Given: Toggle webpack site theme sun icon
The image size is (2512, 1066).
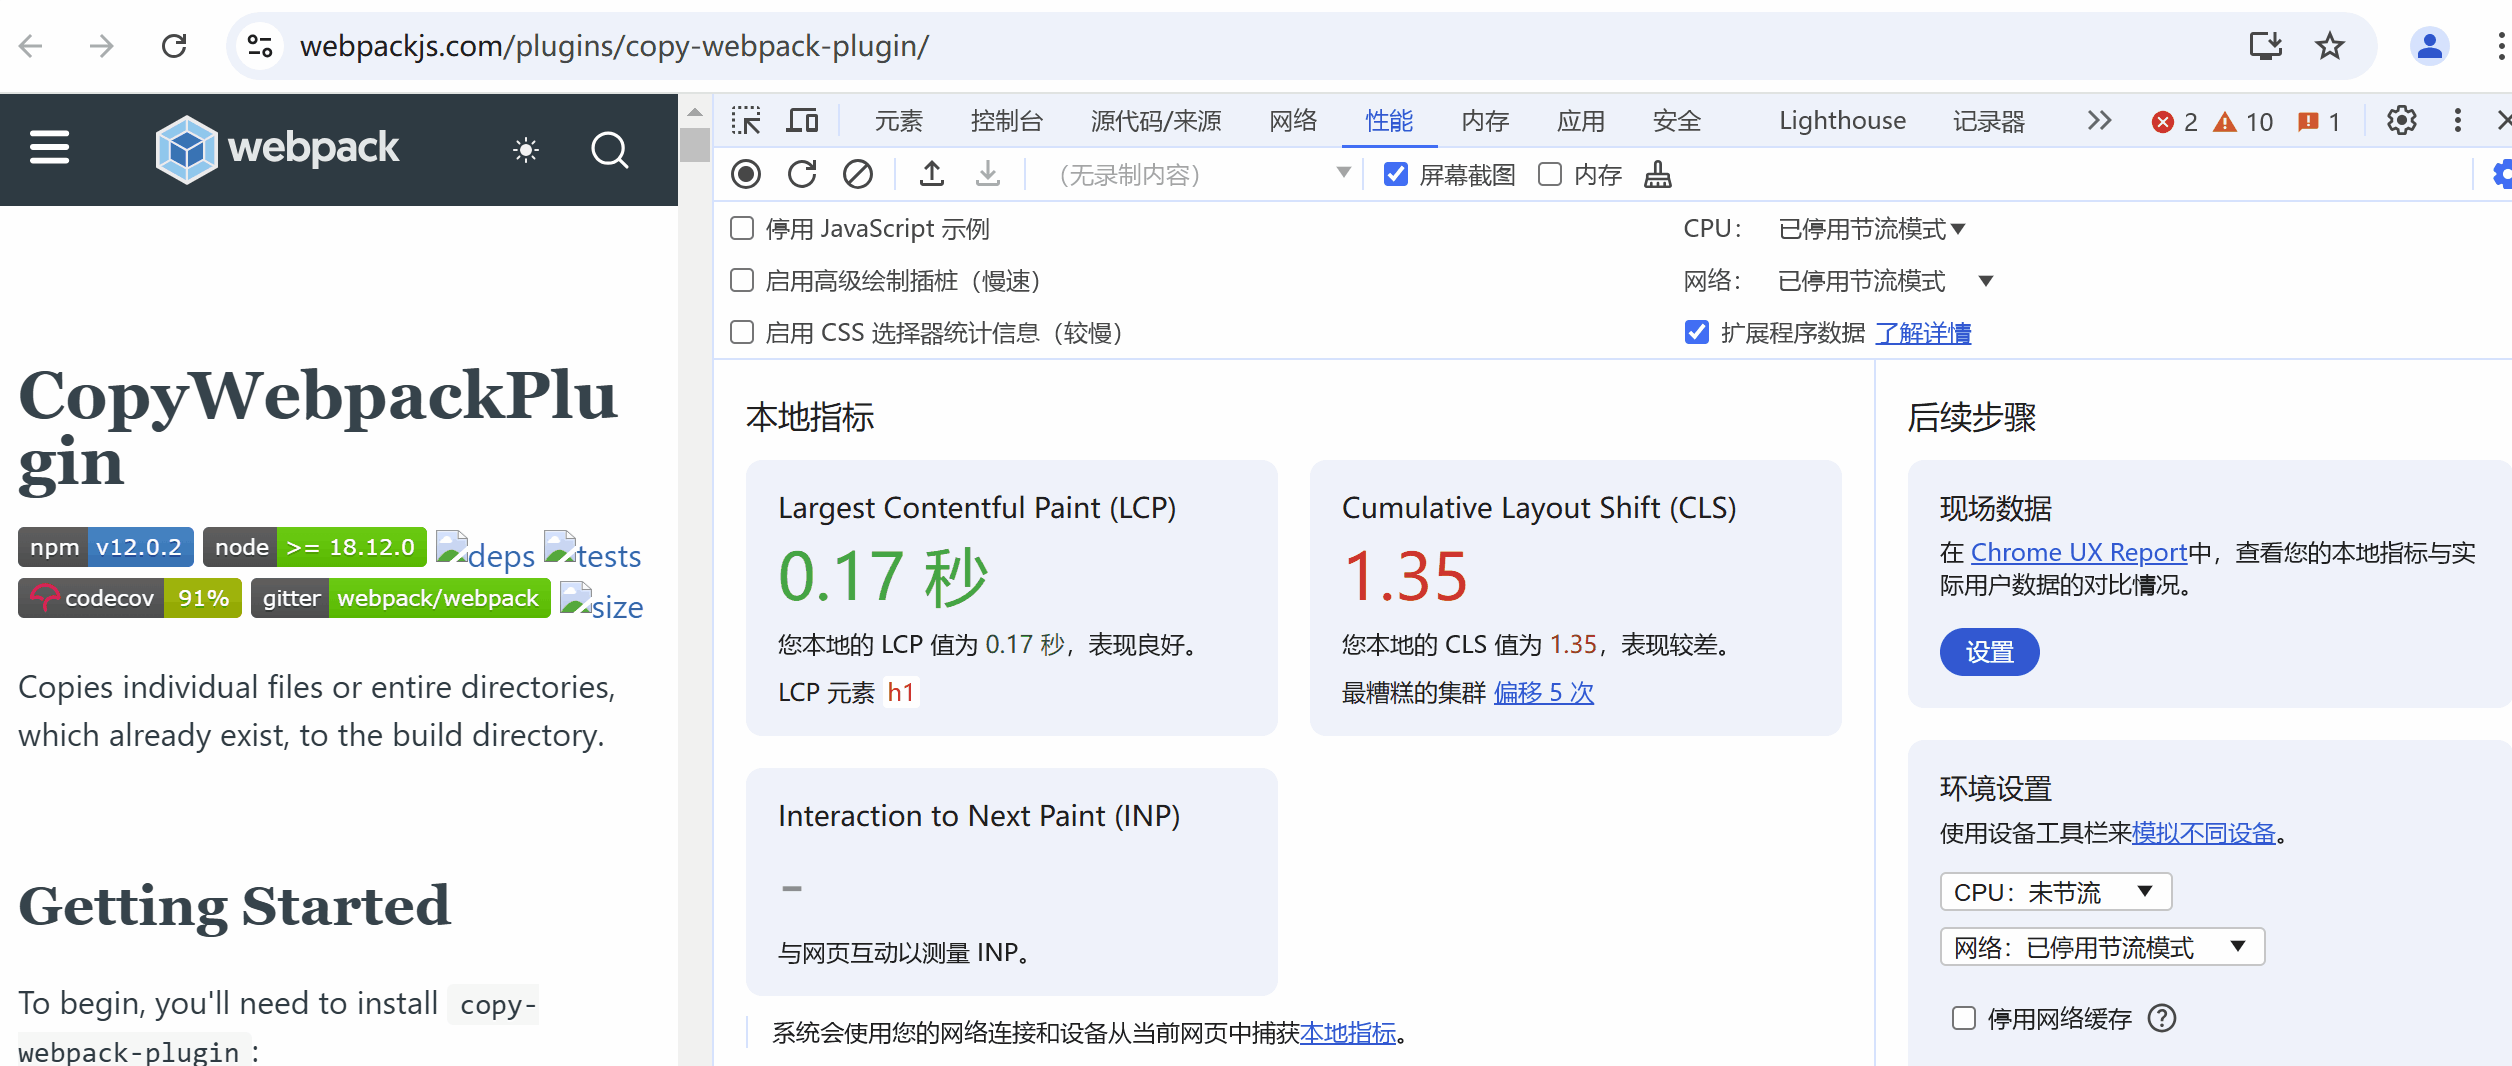Looking at the screenshot, I should (x=526, y=150).
